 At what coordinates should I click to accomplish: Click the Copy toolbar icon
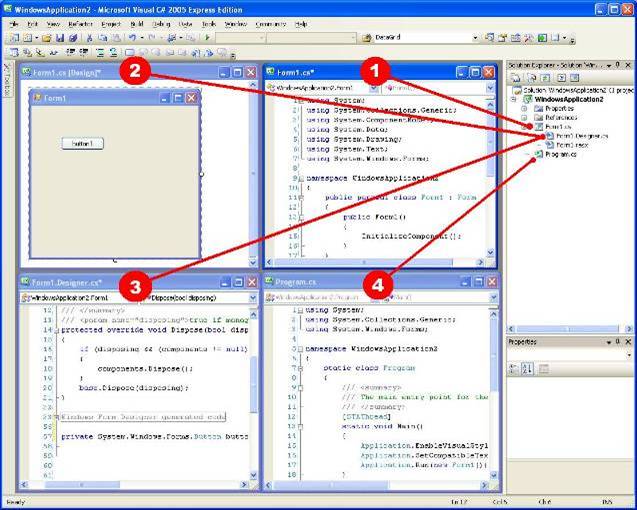[103, 38]
